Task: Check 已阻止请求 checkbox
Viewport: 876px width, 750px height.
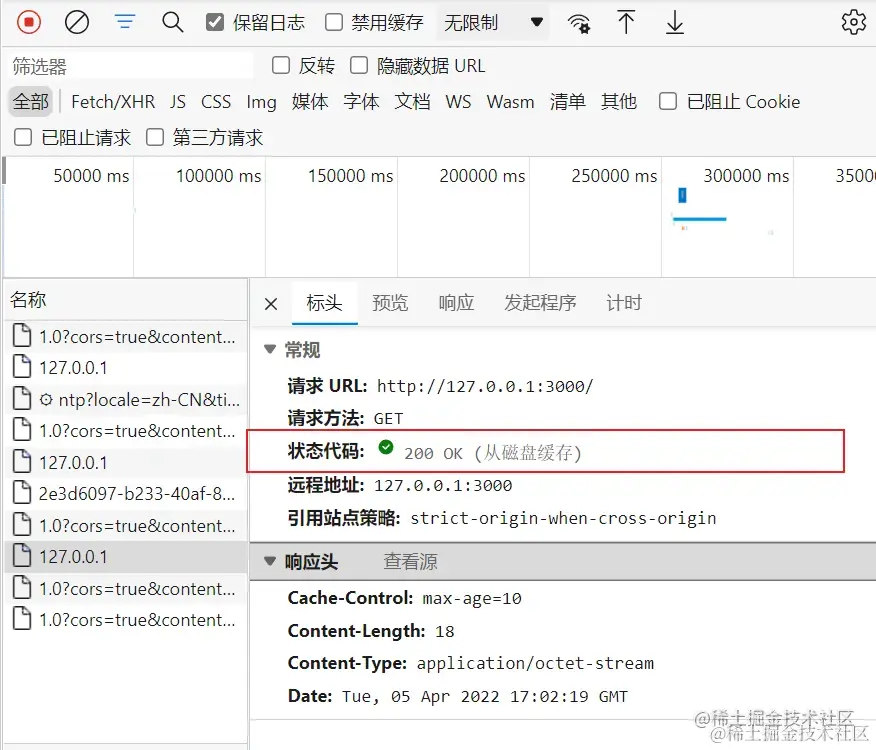Action: coord(23,137)
